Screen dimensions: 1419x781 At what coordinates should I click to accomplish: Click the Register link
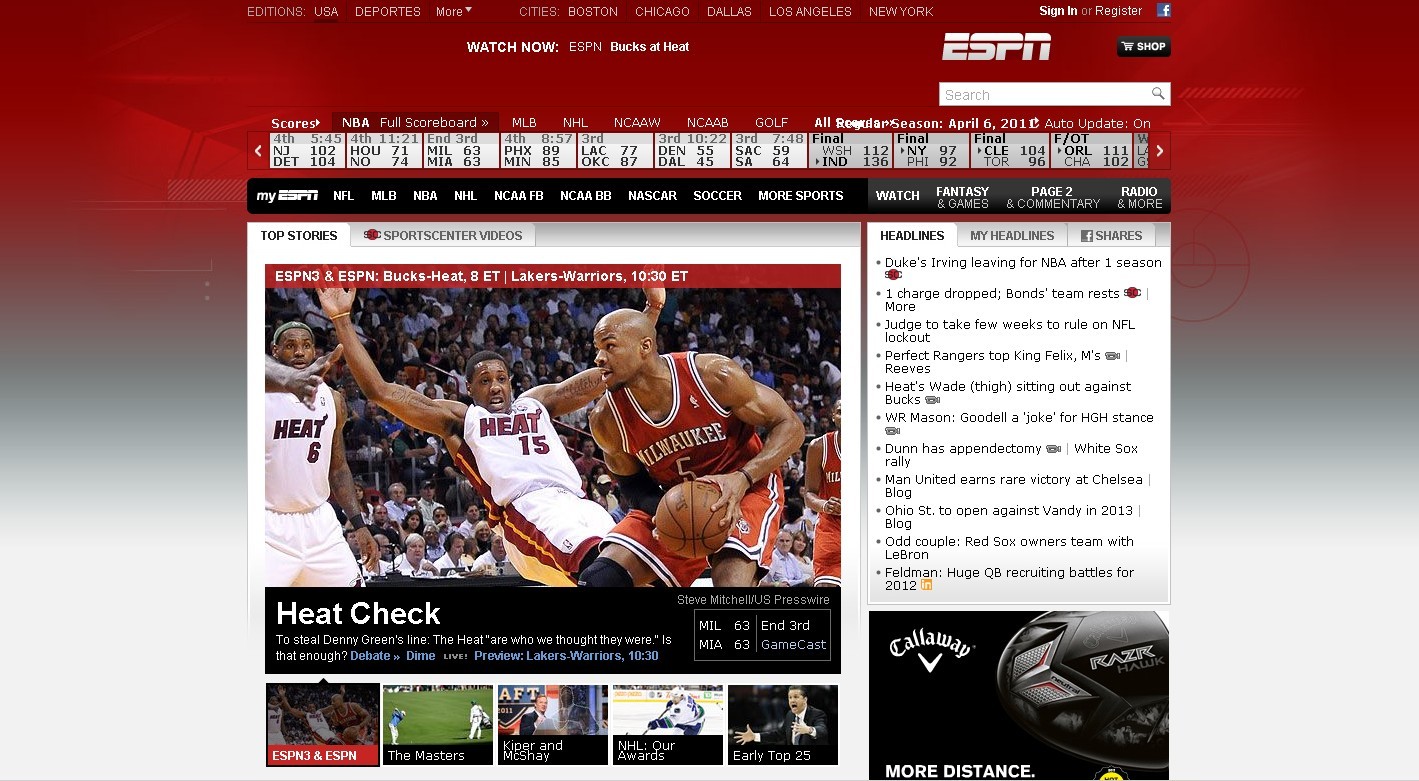coord(1119,11)
